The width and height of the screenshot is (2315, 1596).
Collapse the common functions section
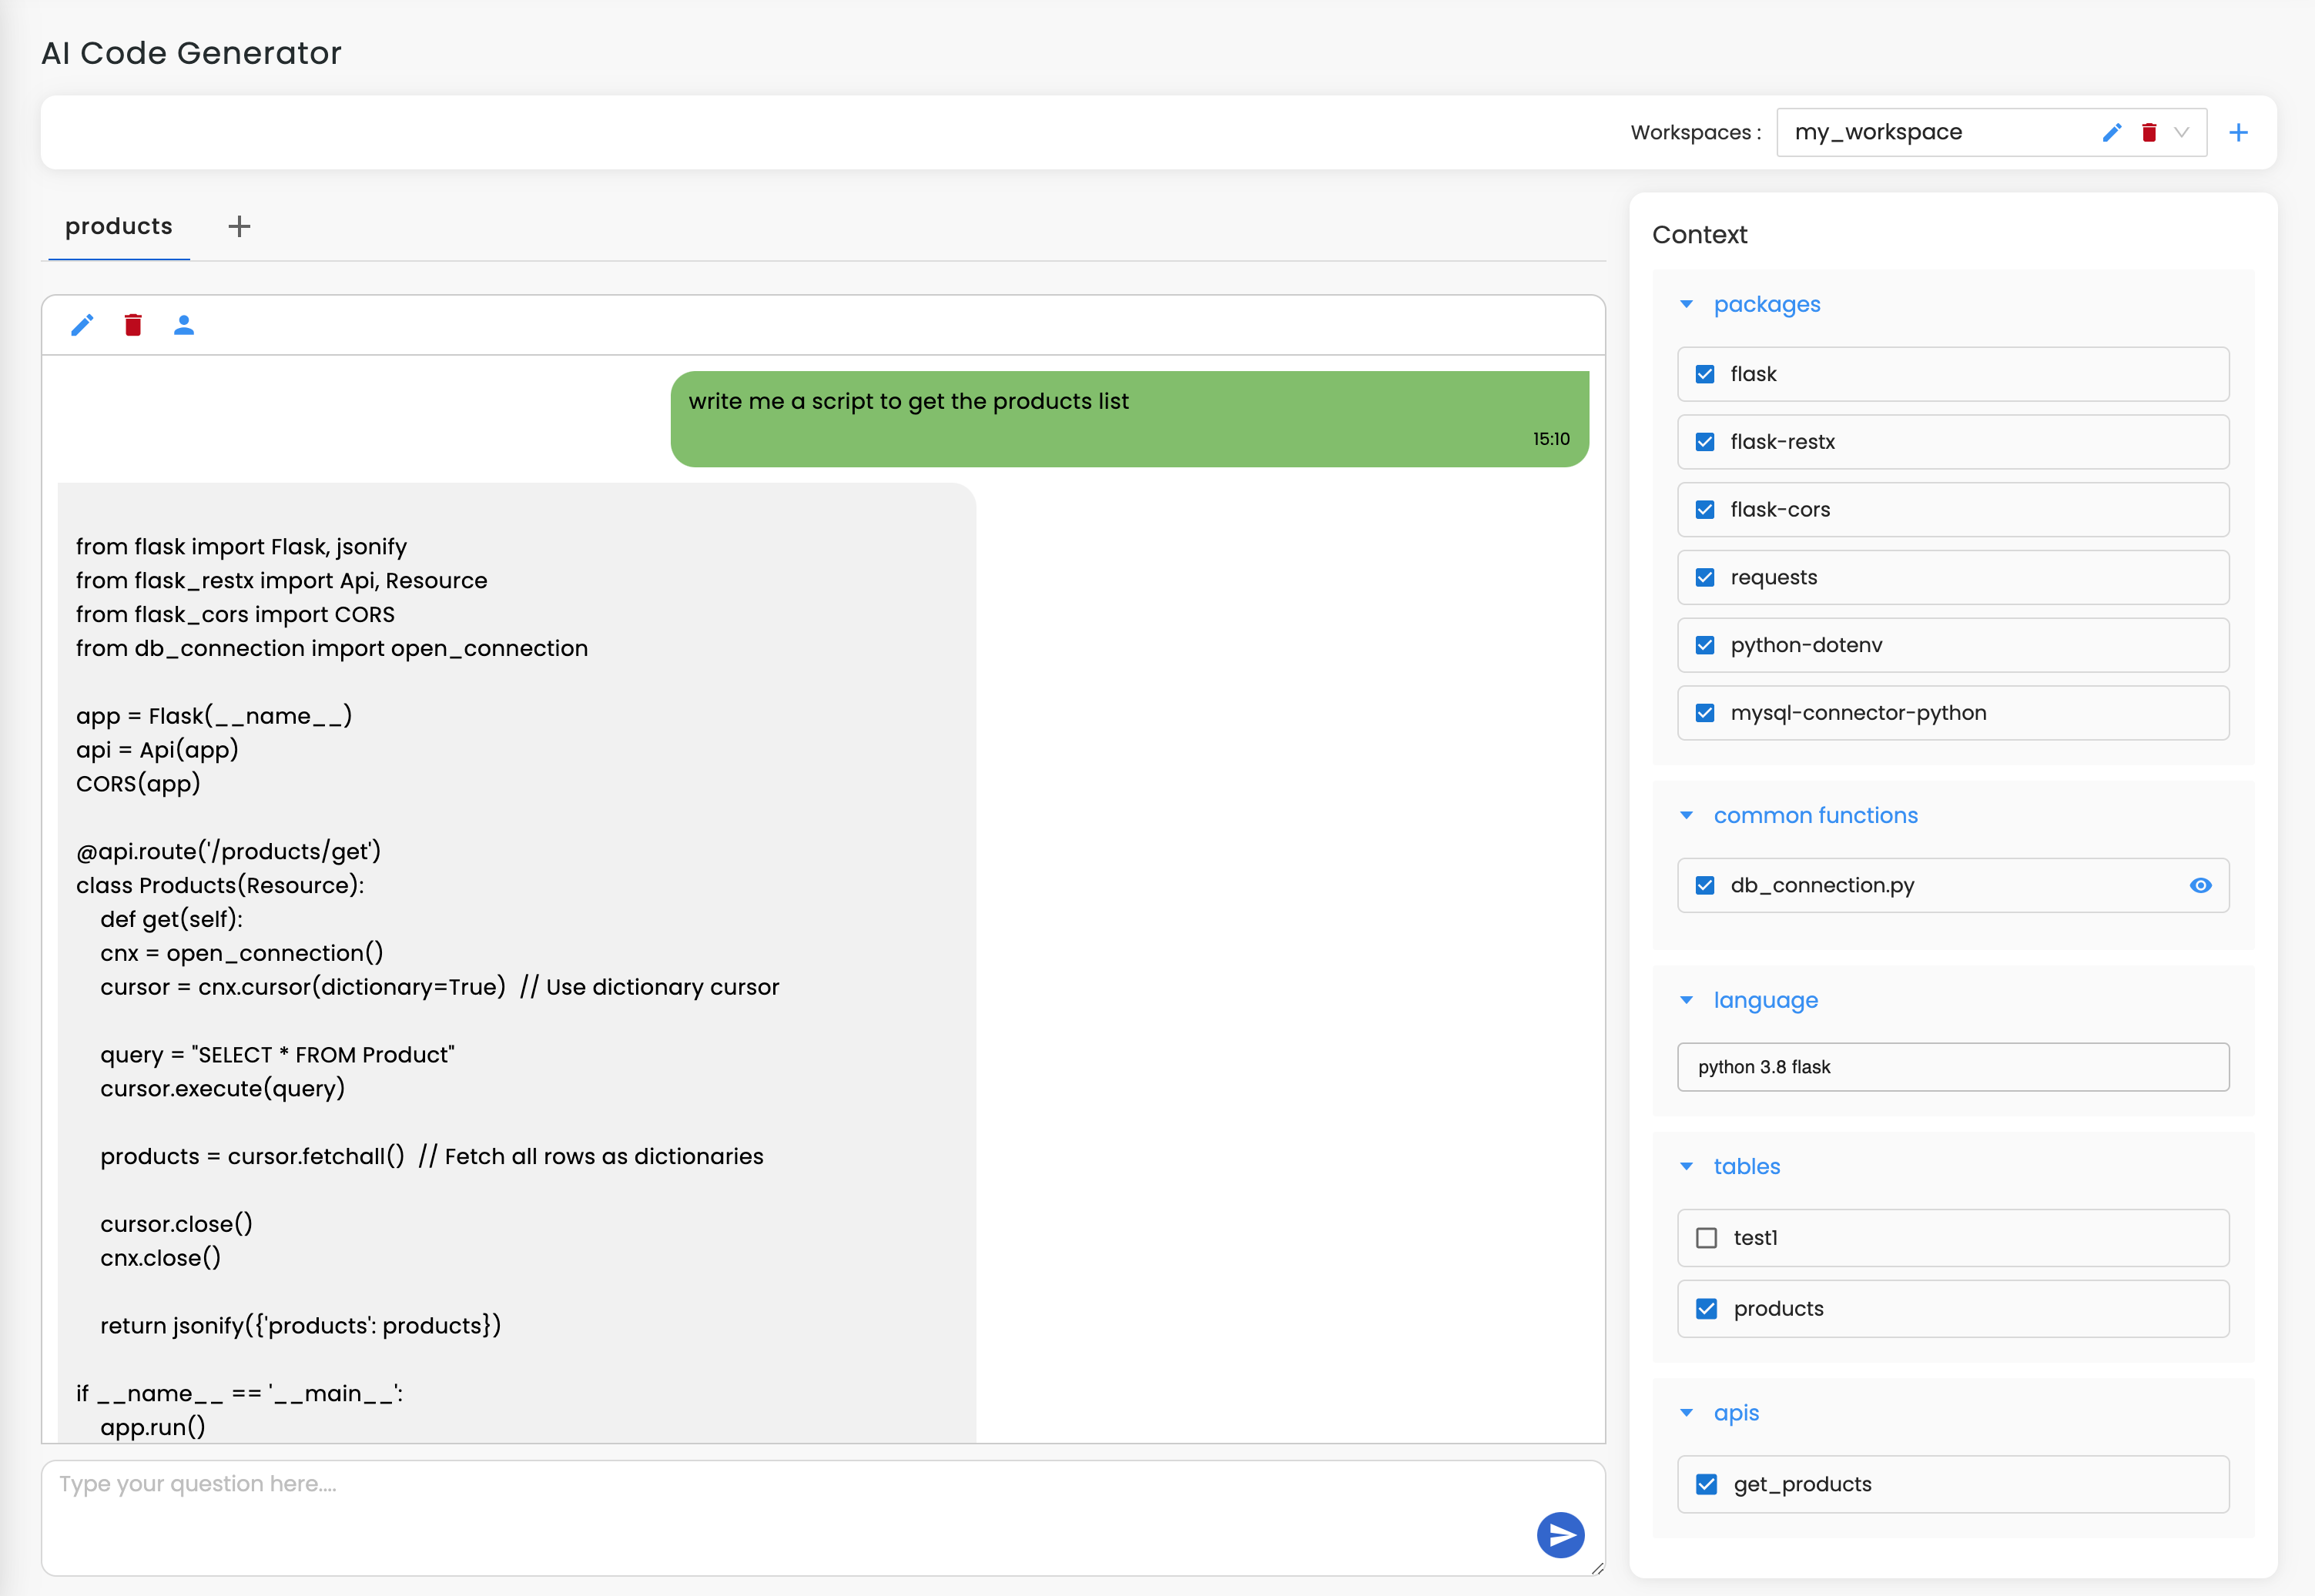tap(1687, 815)
